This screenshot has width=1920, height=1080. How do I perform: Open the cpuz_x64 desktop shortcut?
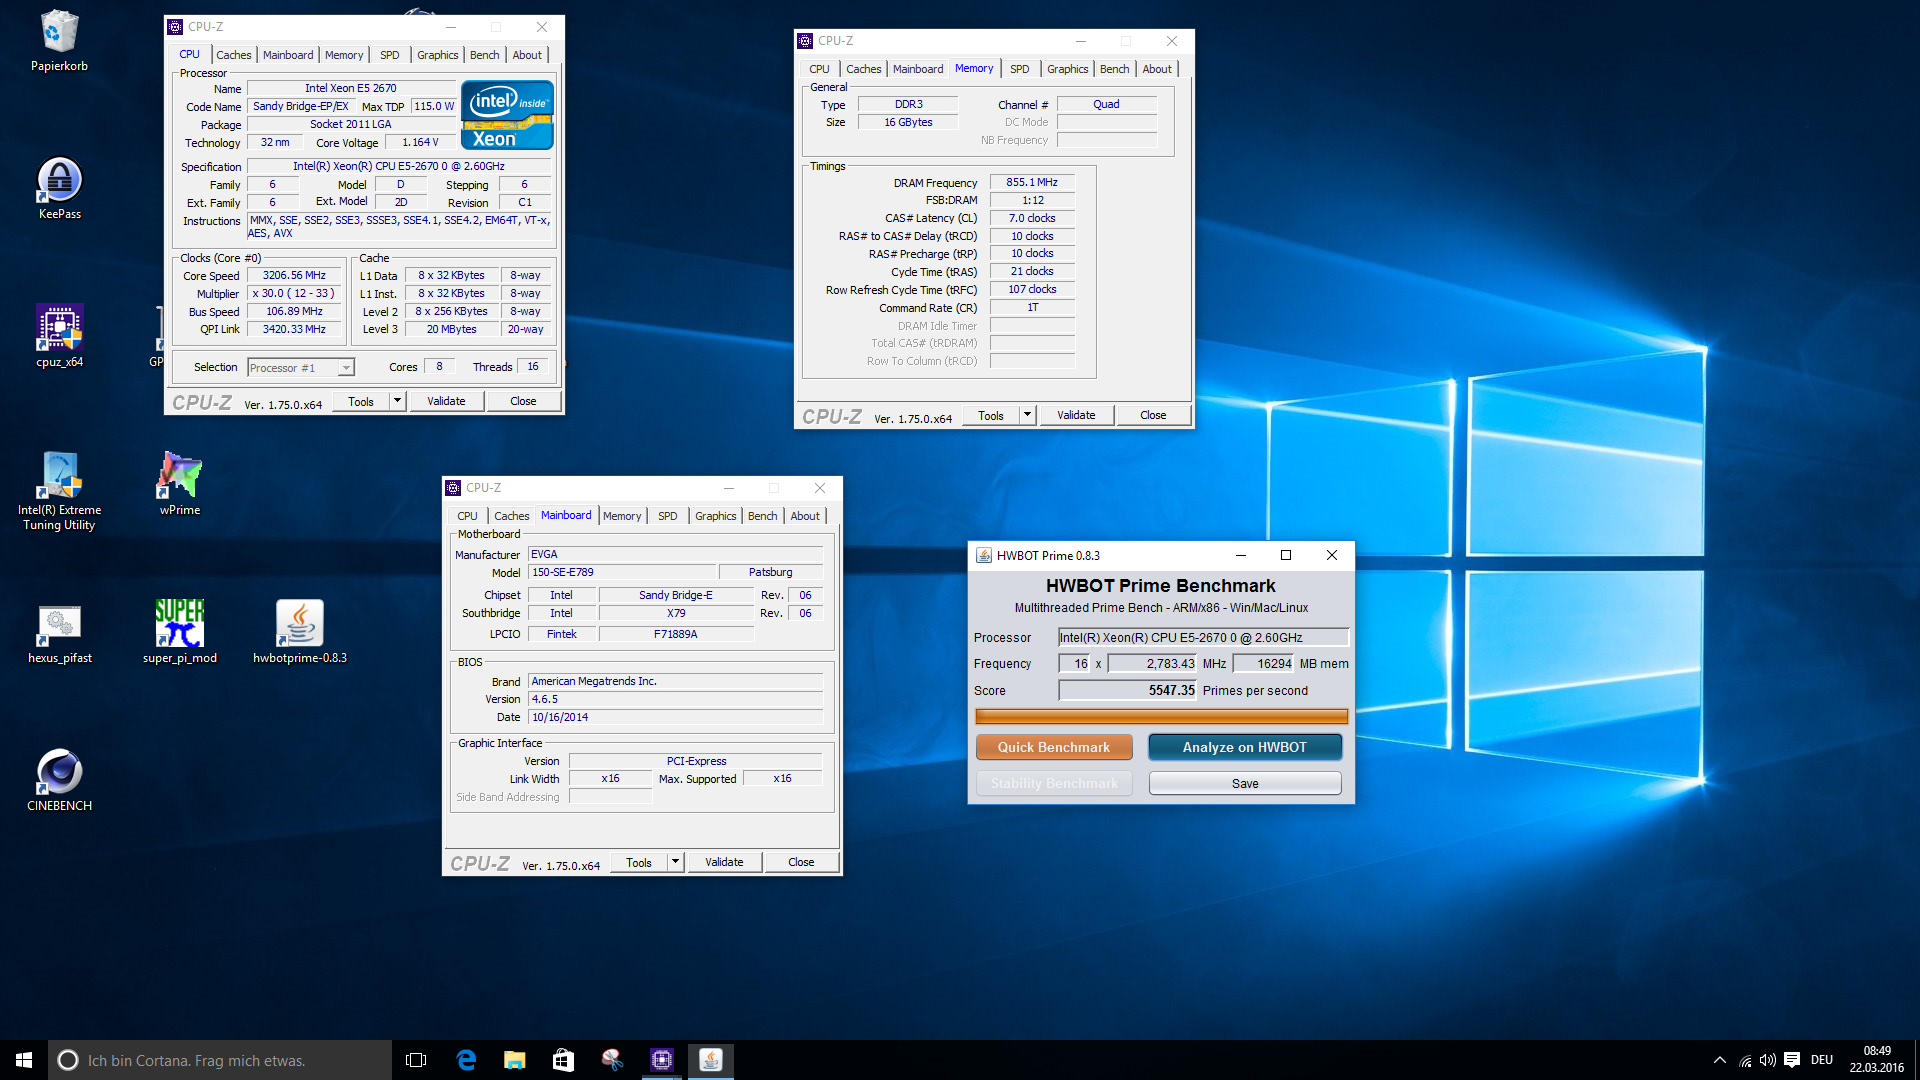[x=59, y=336]
